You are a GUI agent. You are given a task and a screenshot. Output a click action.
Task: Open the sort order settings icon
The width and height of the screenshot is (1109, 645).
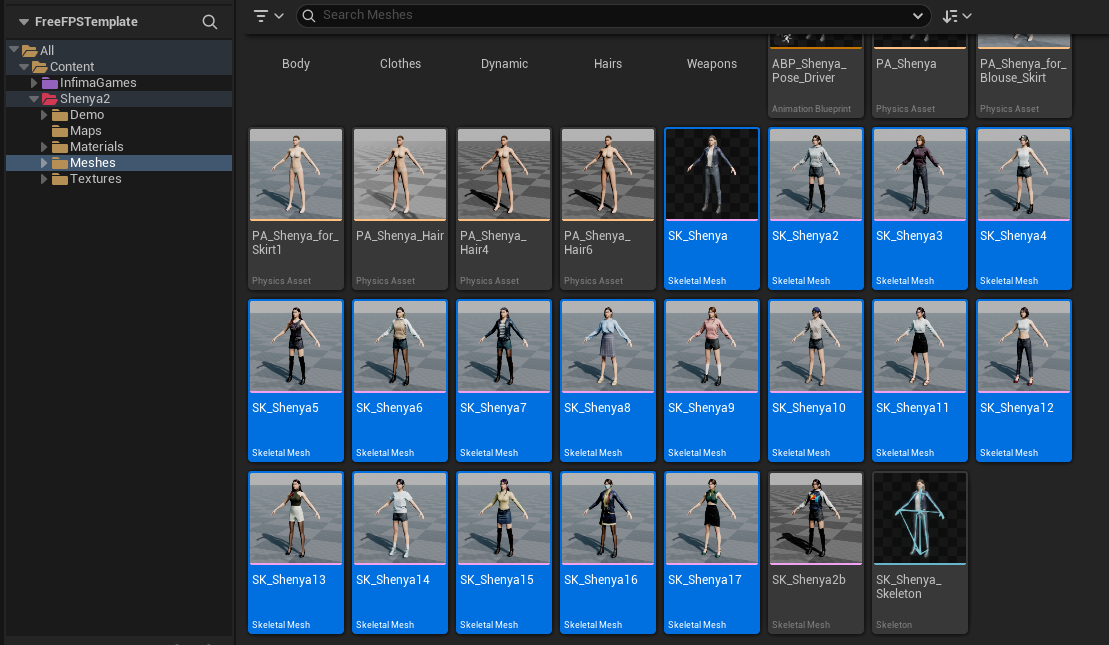pos(957,16)
